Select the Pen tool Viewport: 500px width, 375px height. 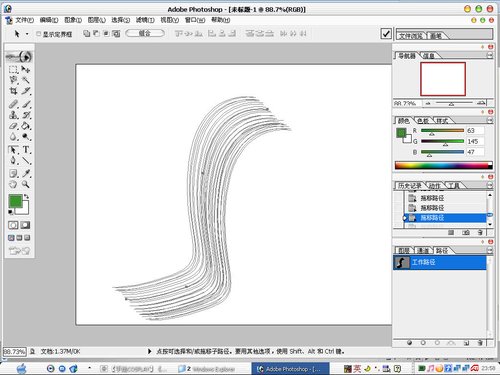[13, 161]
